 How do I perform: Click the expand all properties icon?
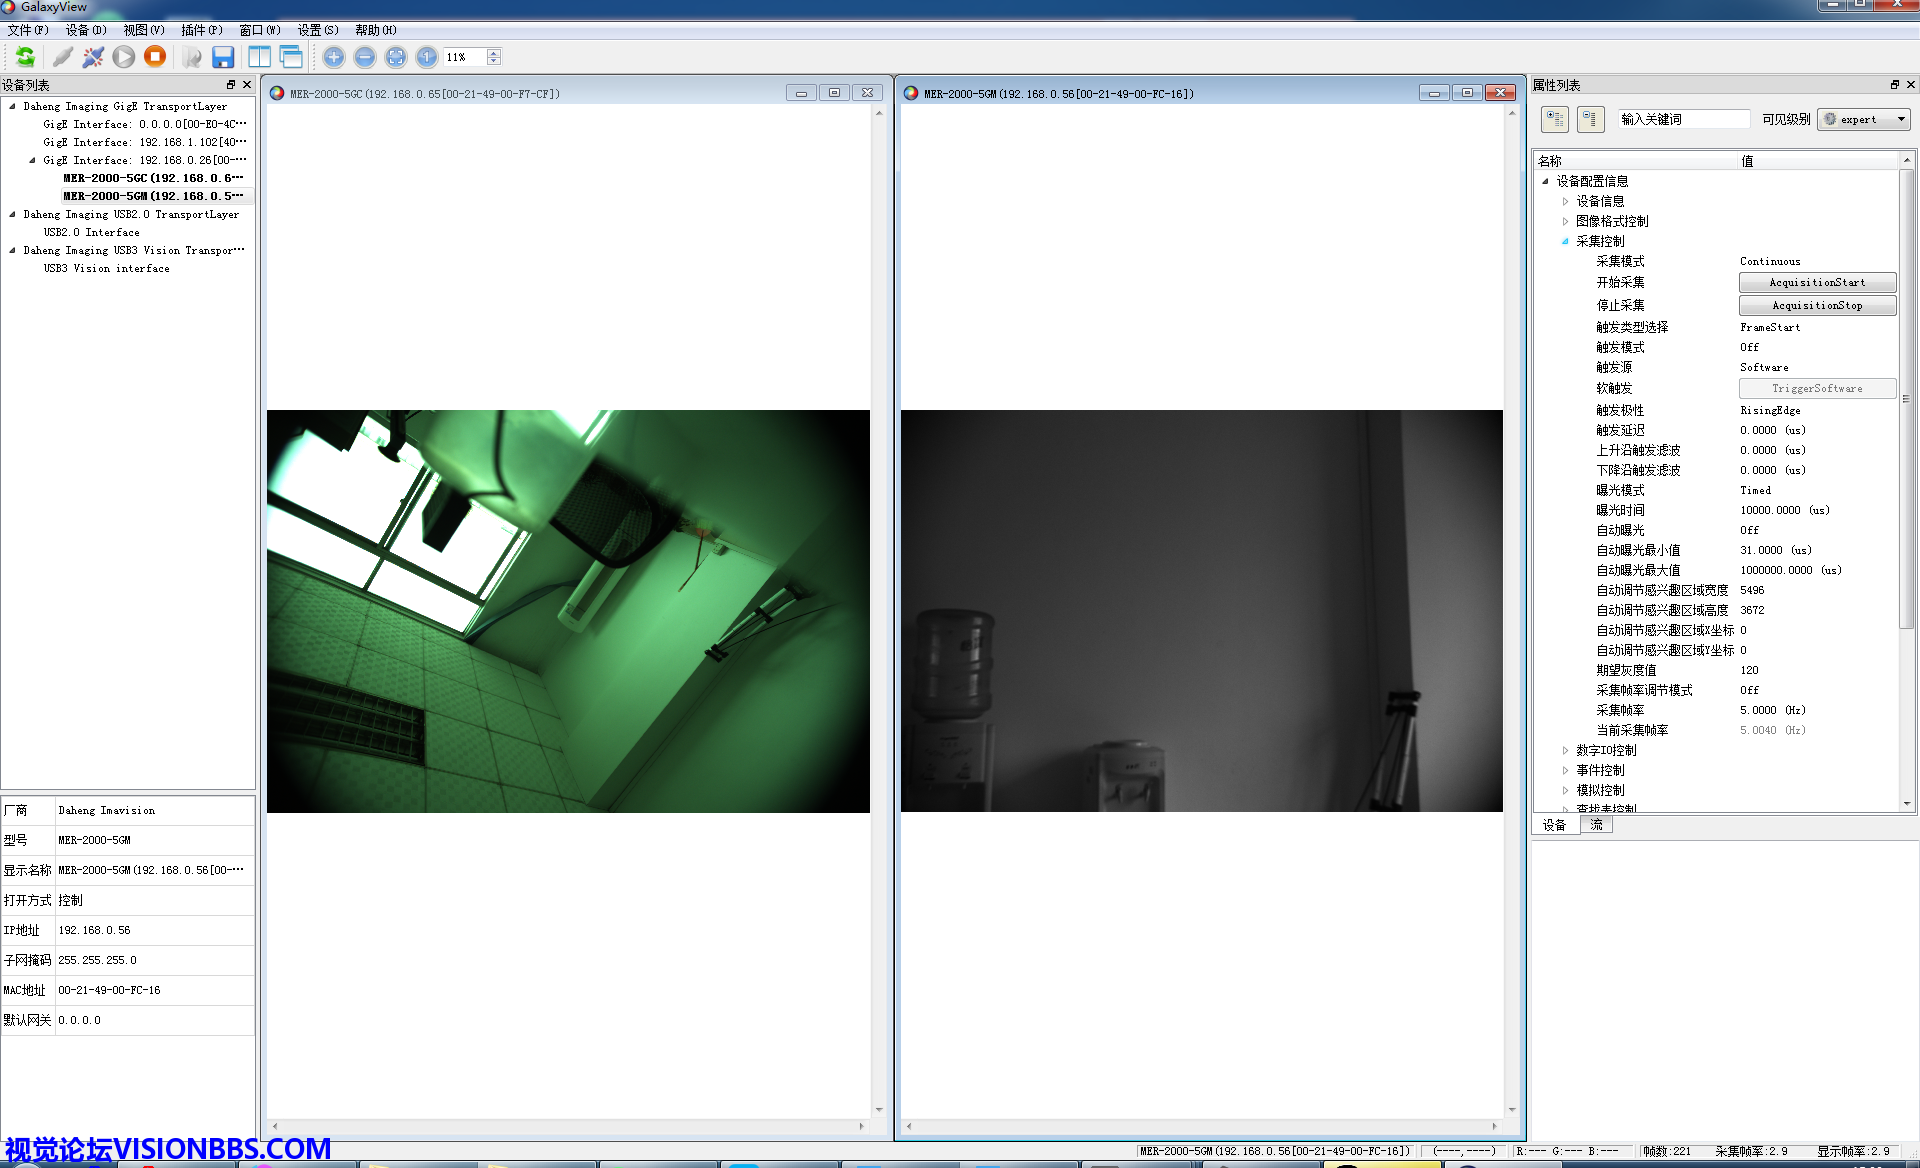pyautogui.click(x=1555, y=119)
